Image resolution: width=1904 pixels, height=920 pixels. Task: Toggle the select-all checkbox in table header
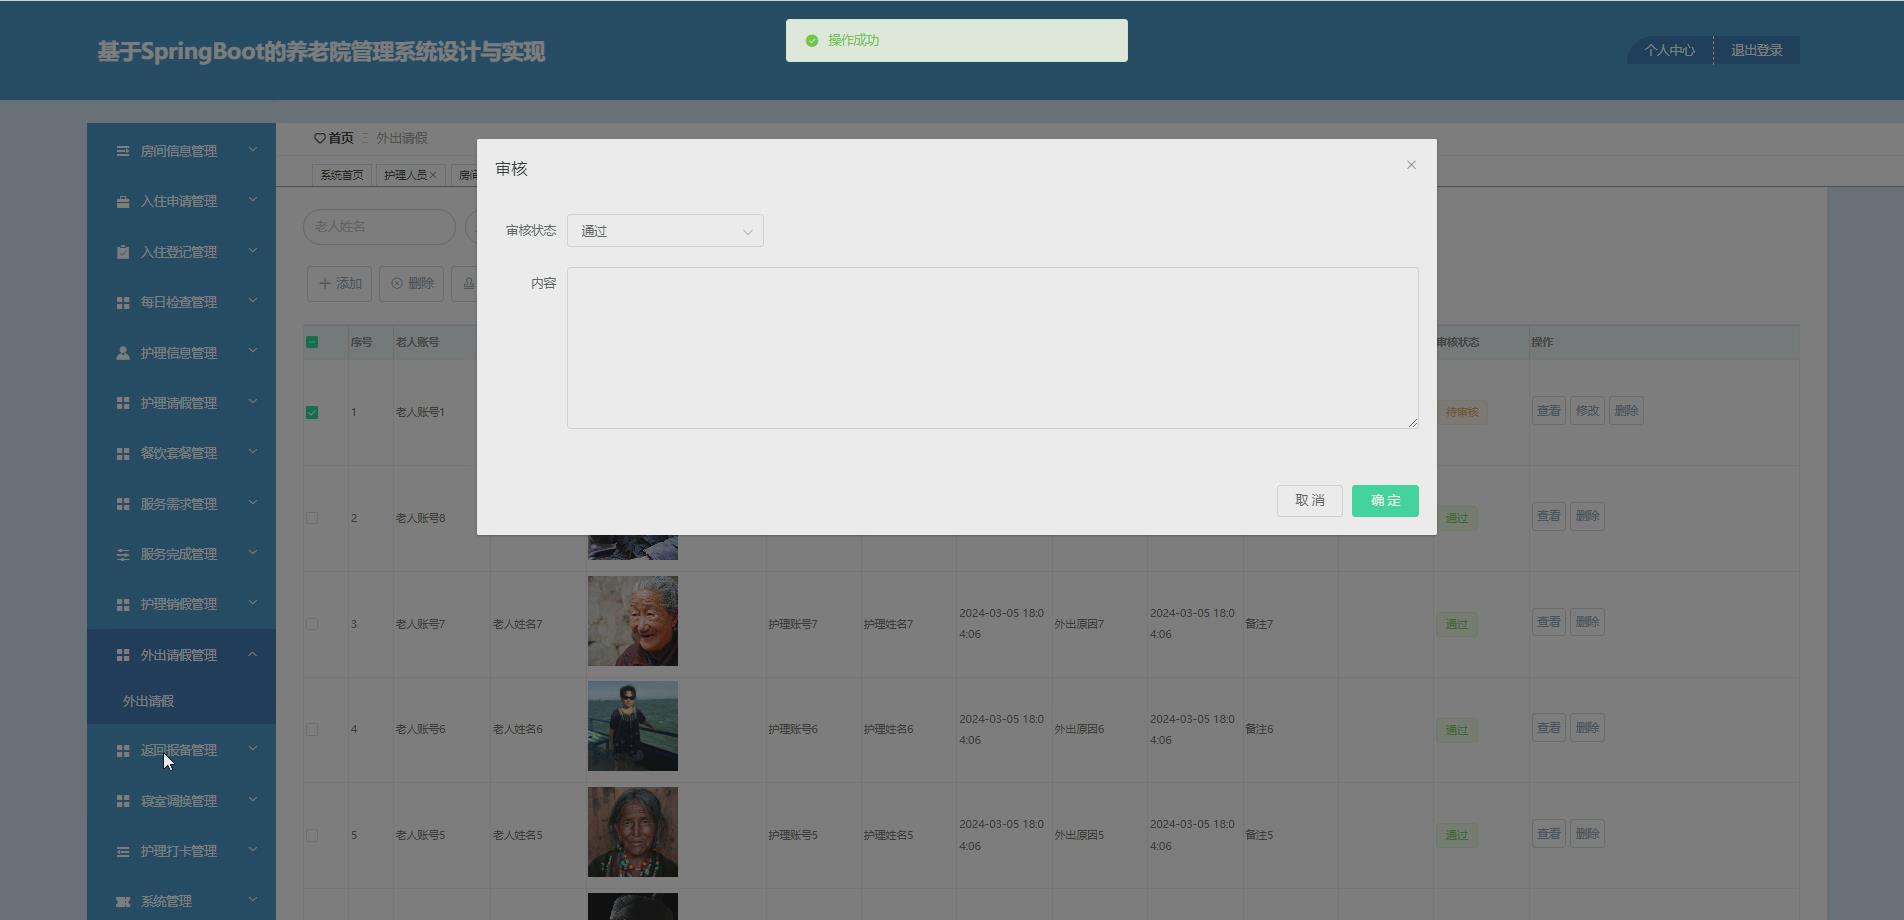pyautogui.click(x=312, y=342)
